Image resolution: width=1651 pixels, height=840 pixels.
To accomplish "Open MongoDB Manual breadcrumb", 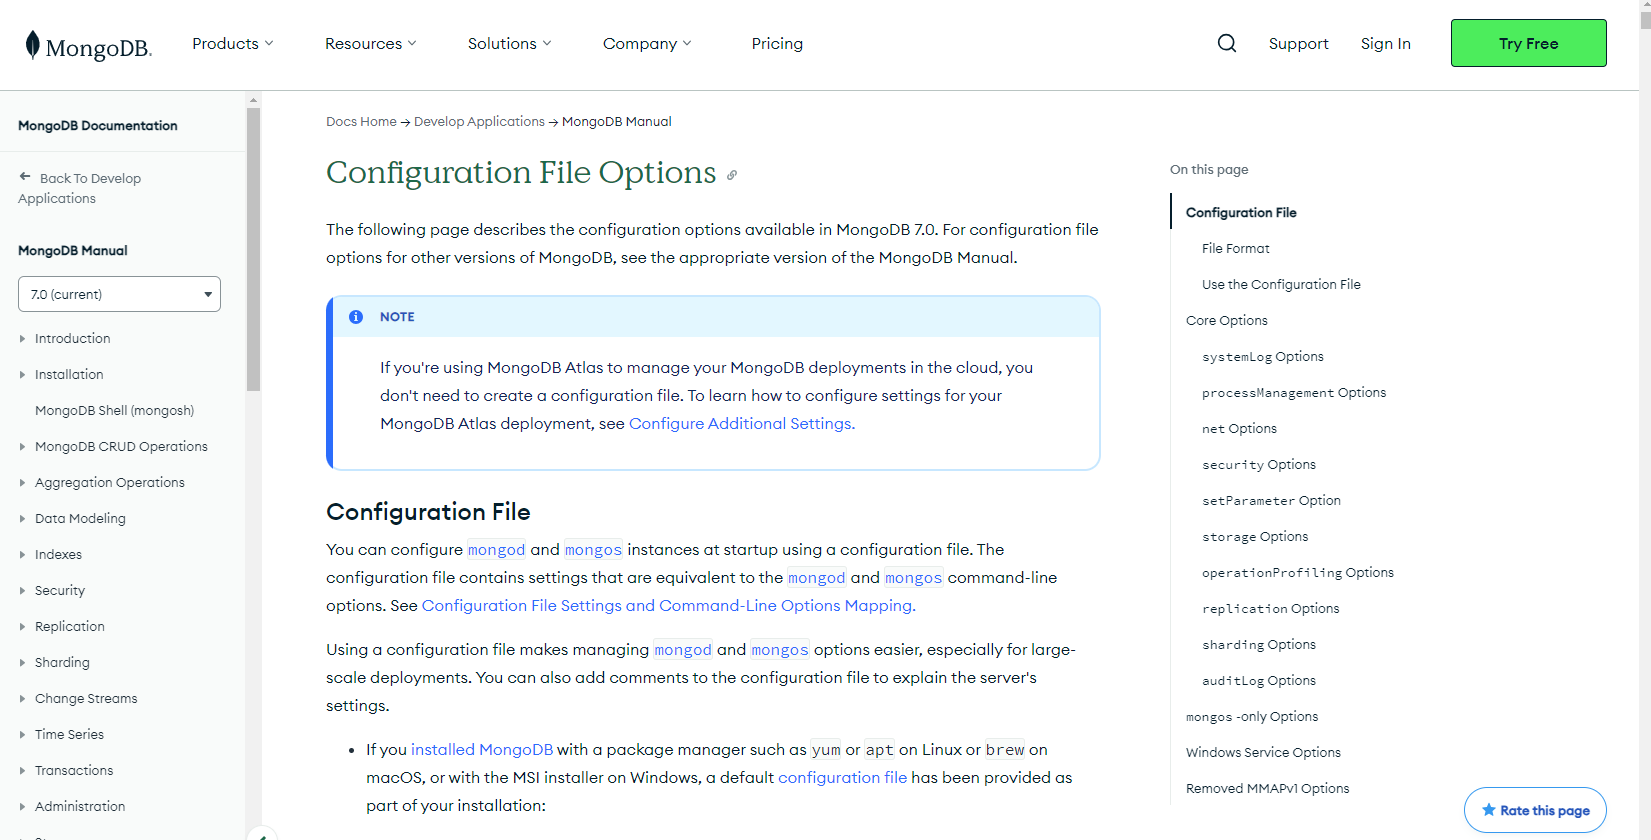I will [x=616, y=122].
